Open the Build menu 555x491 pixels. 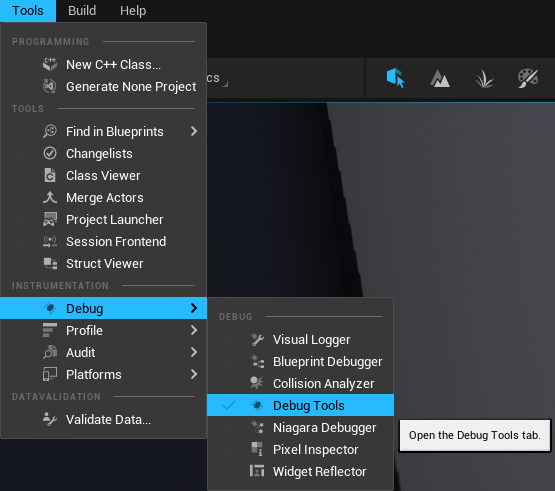click(x=82, y=11)
